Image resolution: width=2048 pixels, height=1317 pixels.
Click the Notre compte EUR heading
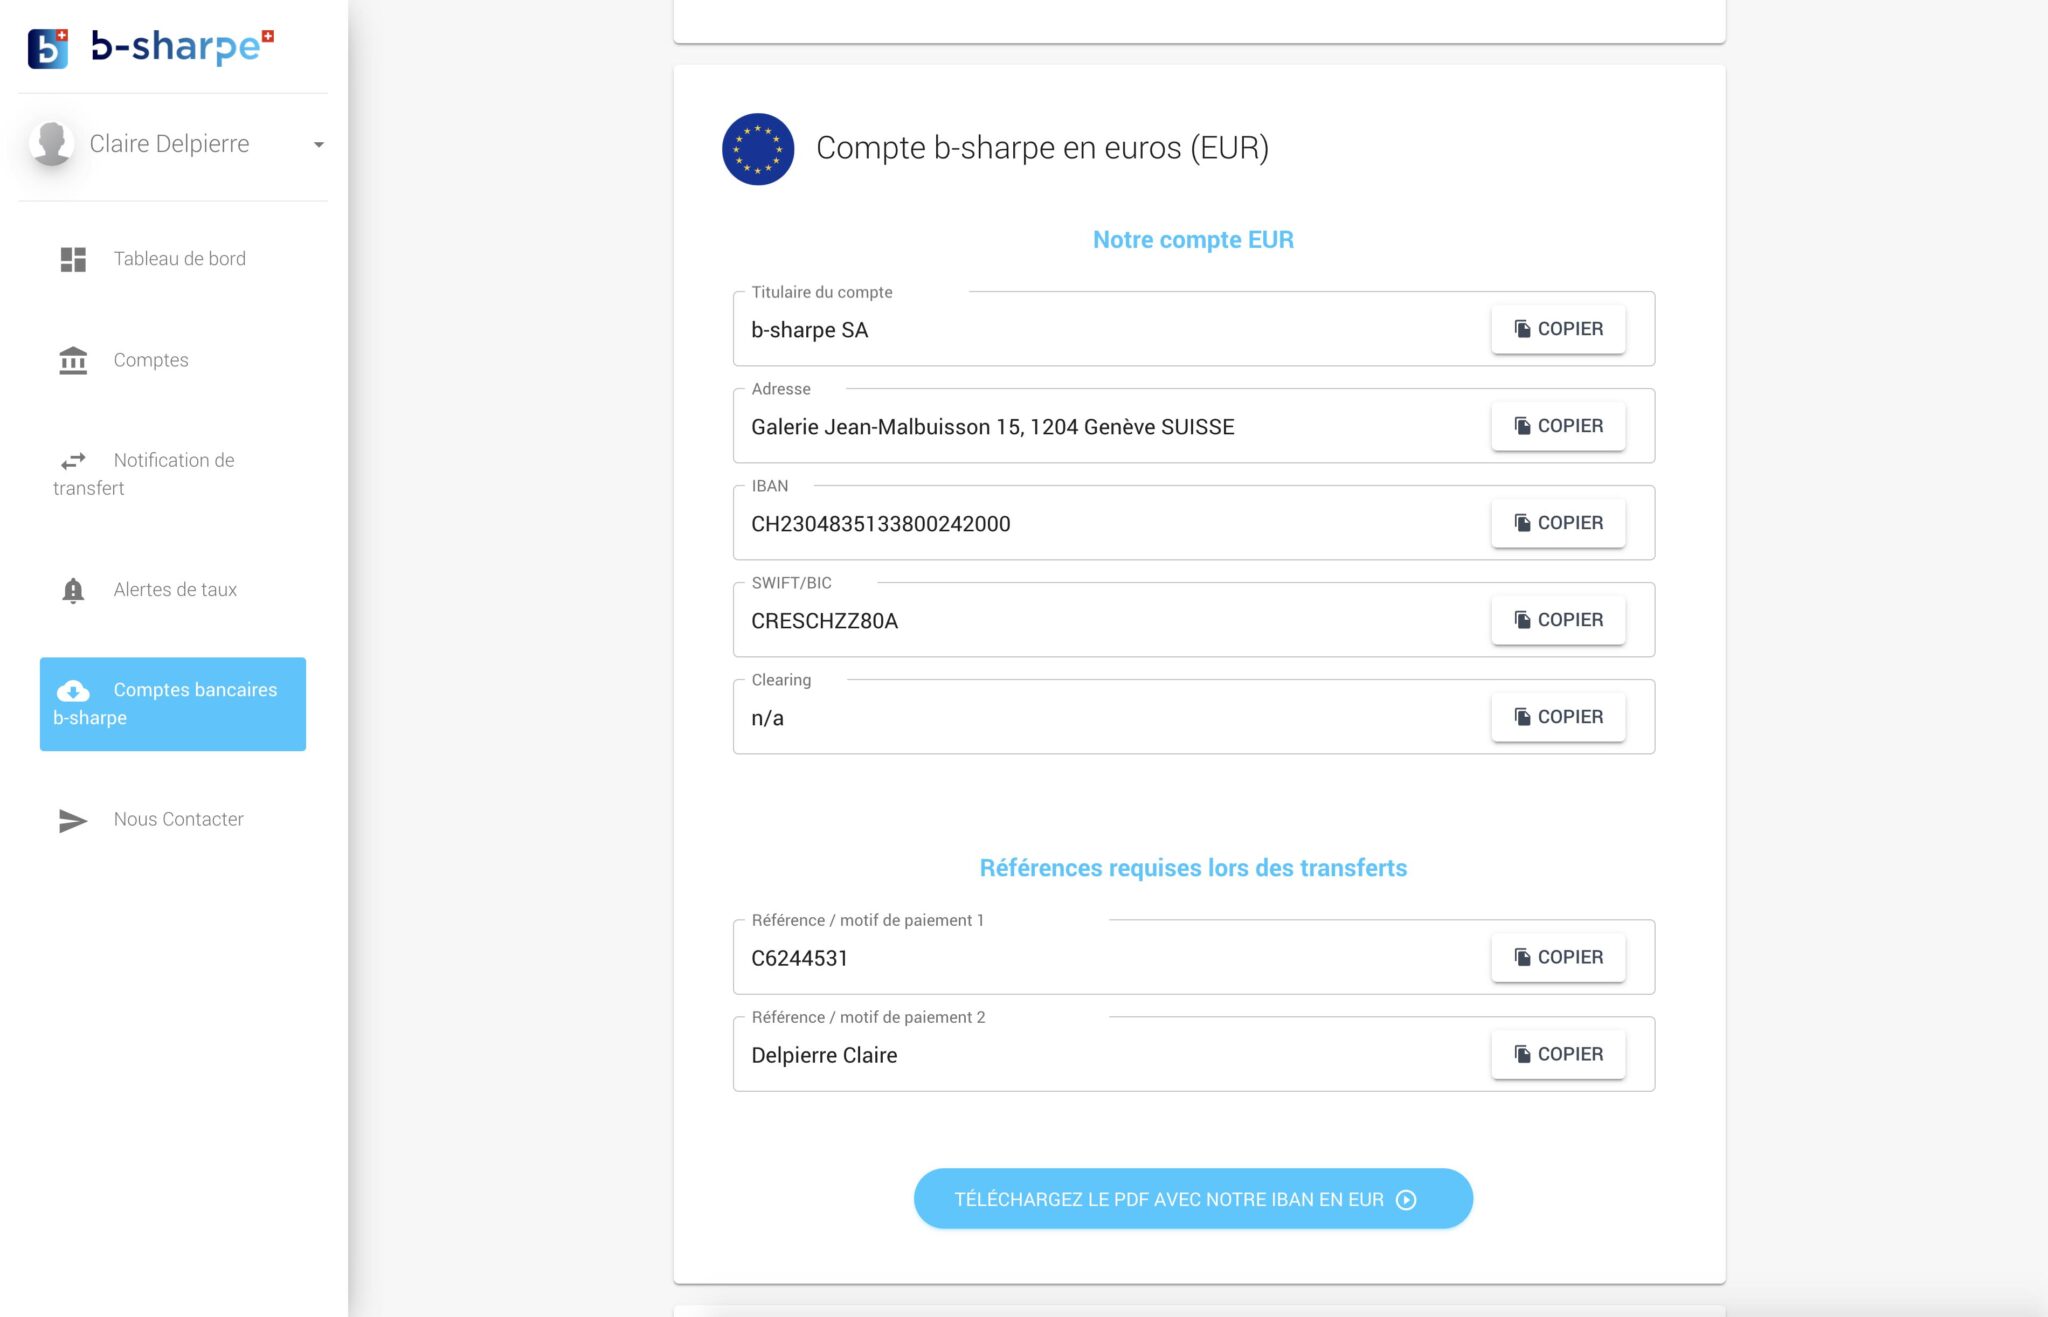coord(1193,240)
